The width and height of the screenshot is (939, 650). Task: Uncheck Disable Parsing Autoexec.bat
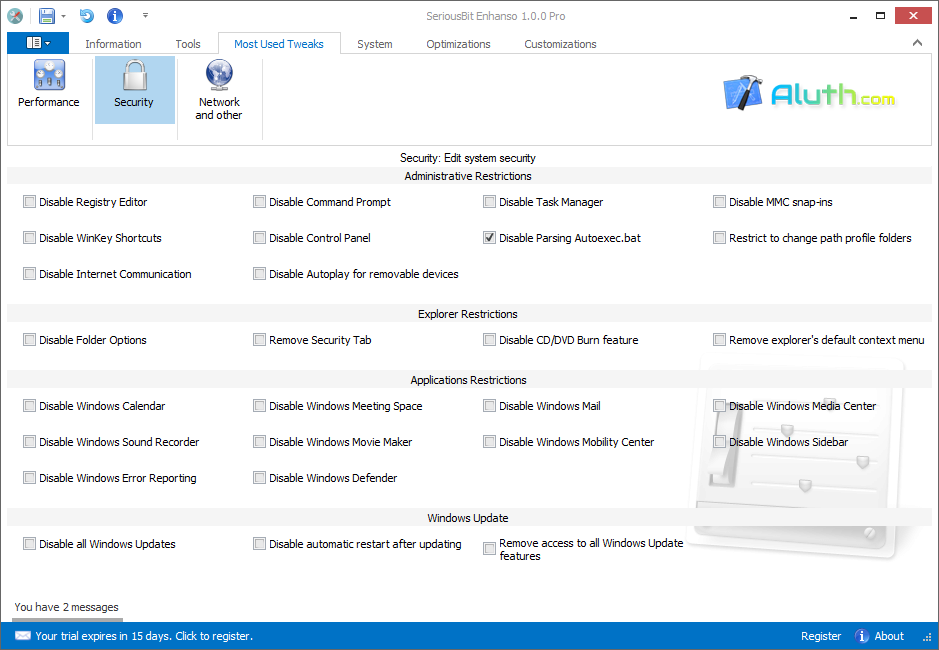(489, 237)
